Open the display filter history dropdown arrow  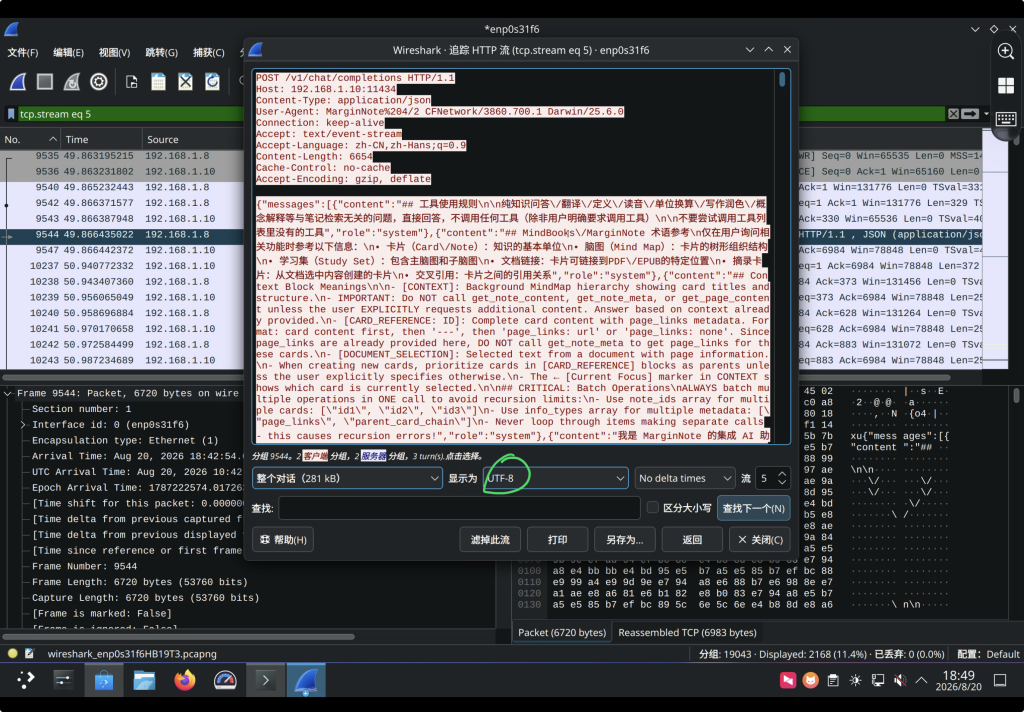coord(986,114)
